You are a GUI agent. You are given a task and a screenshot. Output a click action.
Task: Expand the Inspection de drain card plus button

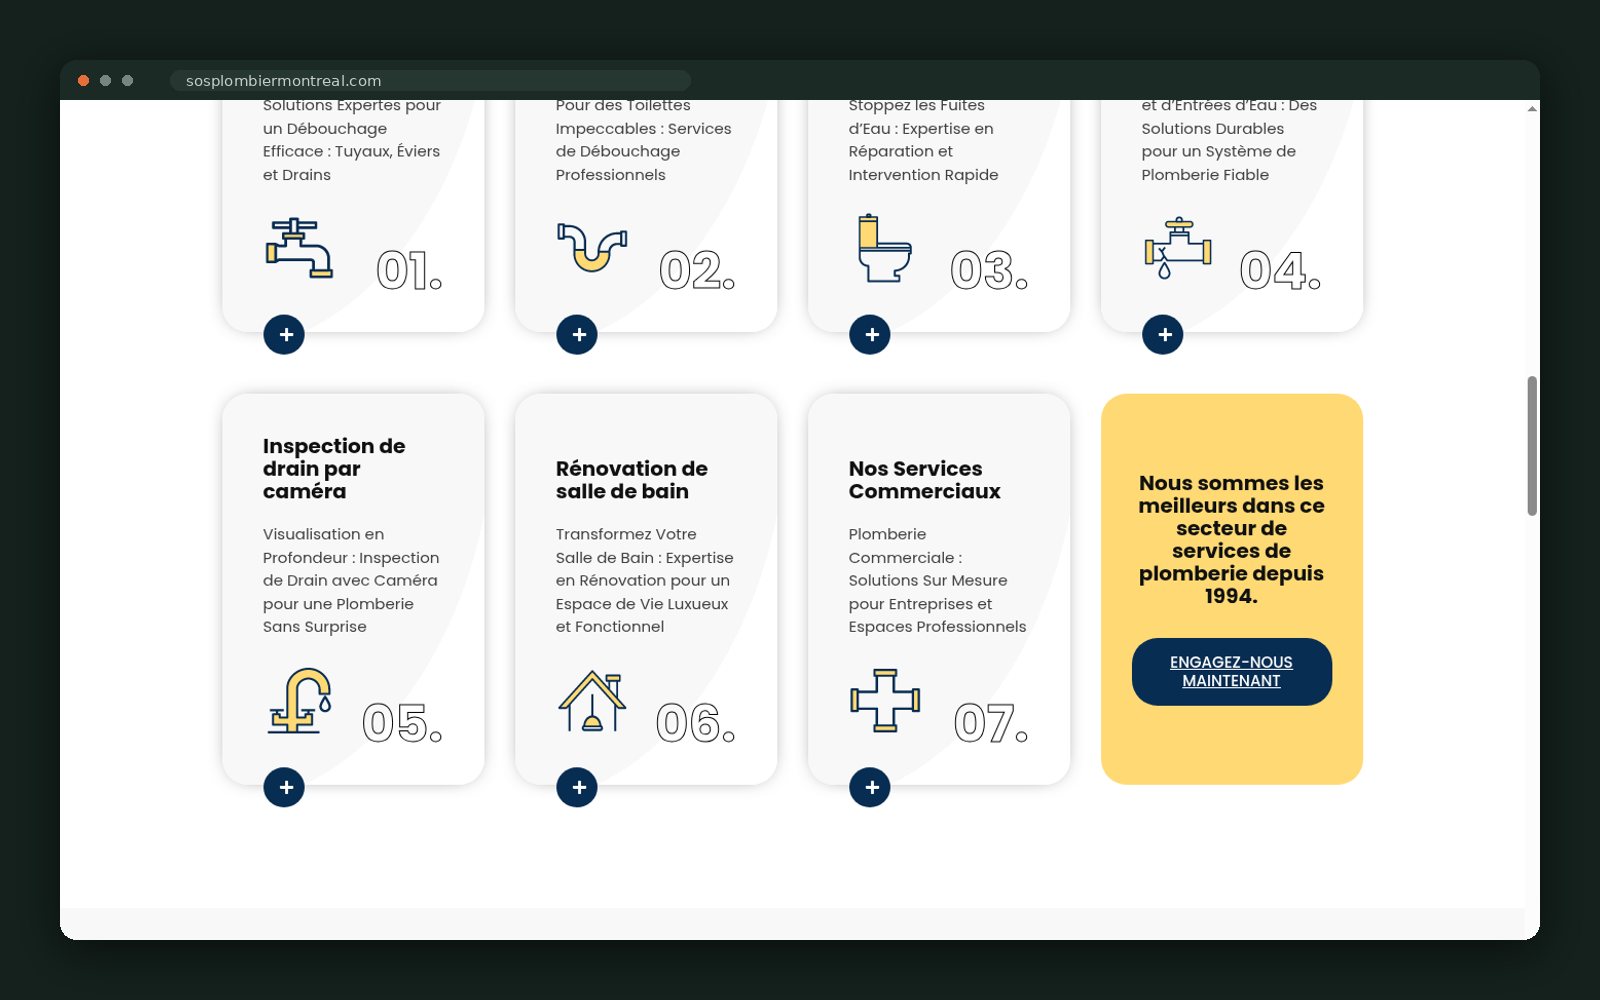[x=284, y=788]
